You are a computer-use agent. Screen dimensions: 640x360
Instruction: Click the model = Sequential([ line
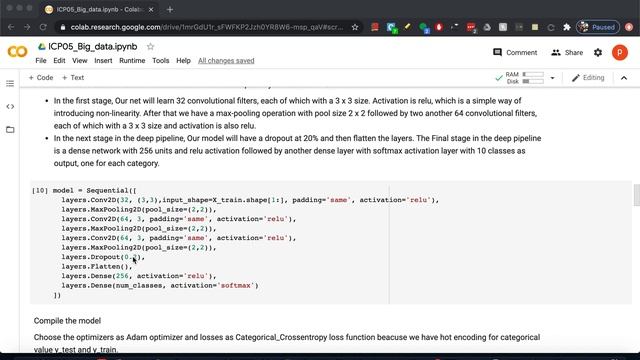95,191
